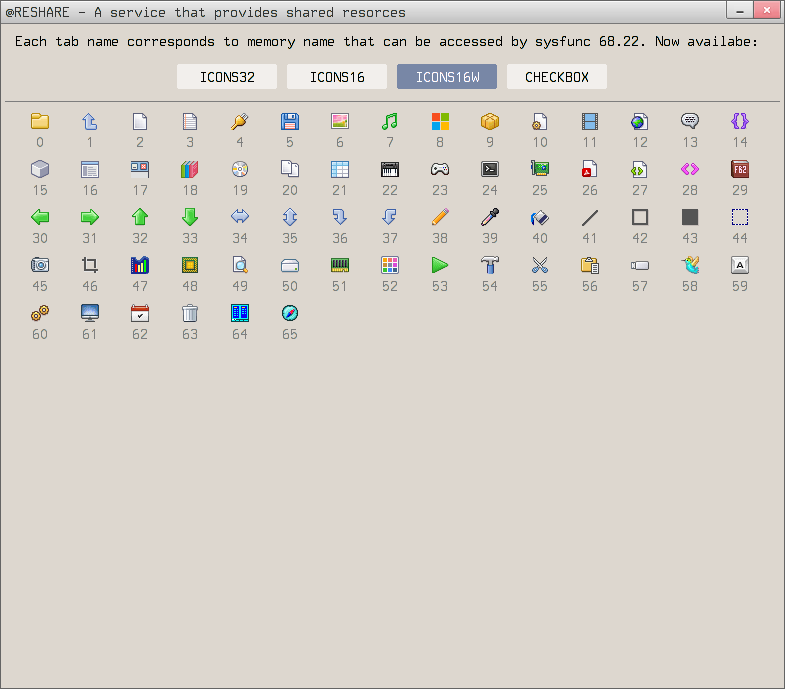
Task: Click the yellow folder icon 0
Action: (40, 121)
